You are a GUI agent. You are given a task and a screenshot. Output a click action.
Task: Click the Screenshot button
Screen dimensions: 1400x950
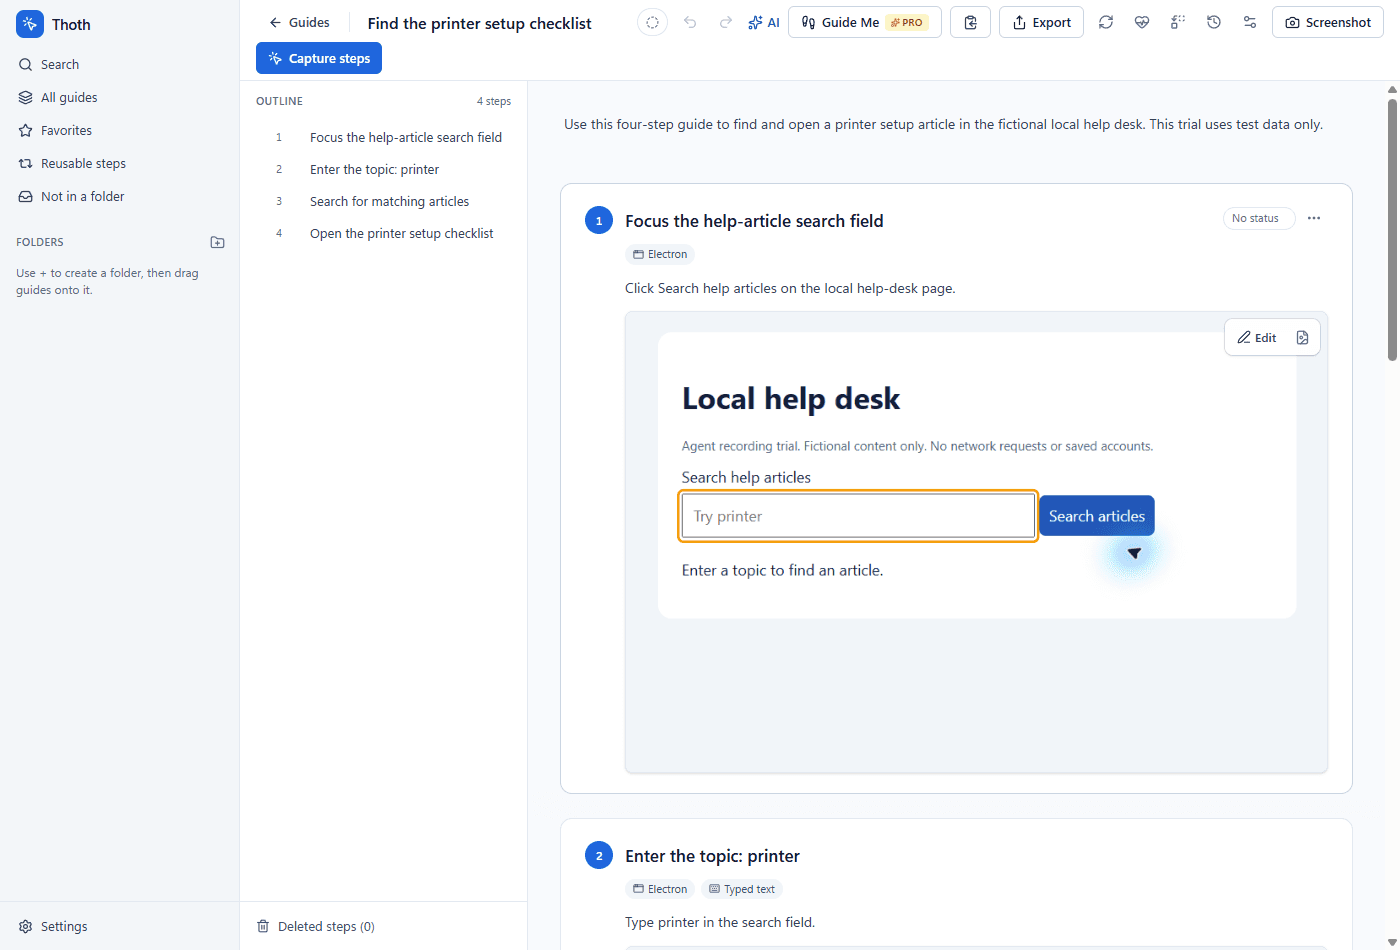pos(1328,22)
